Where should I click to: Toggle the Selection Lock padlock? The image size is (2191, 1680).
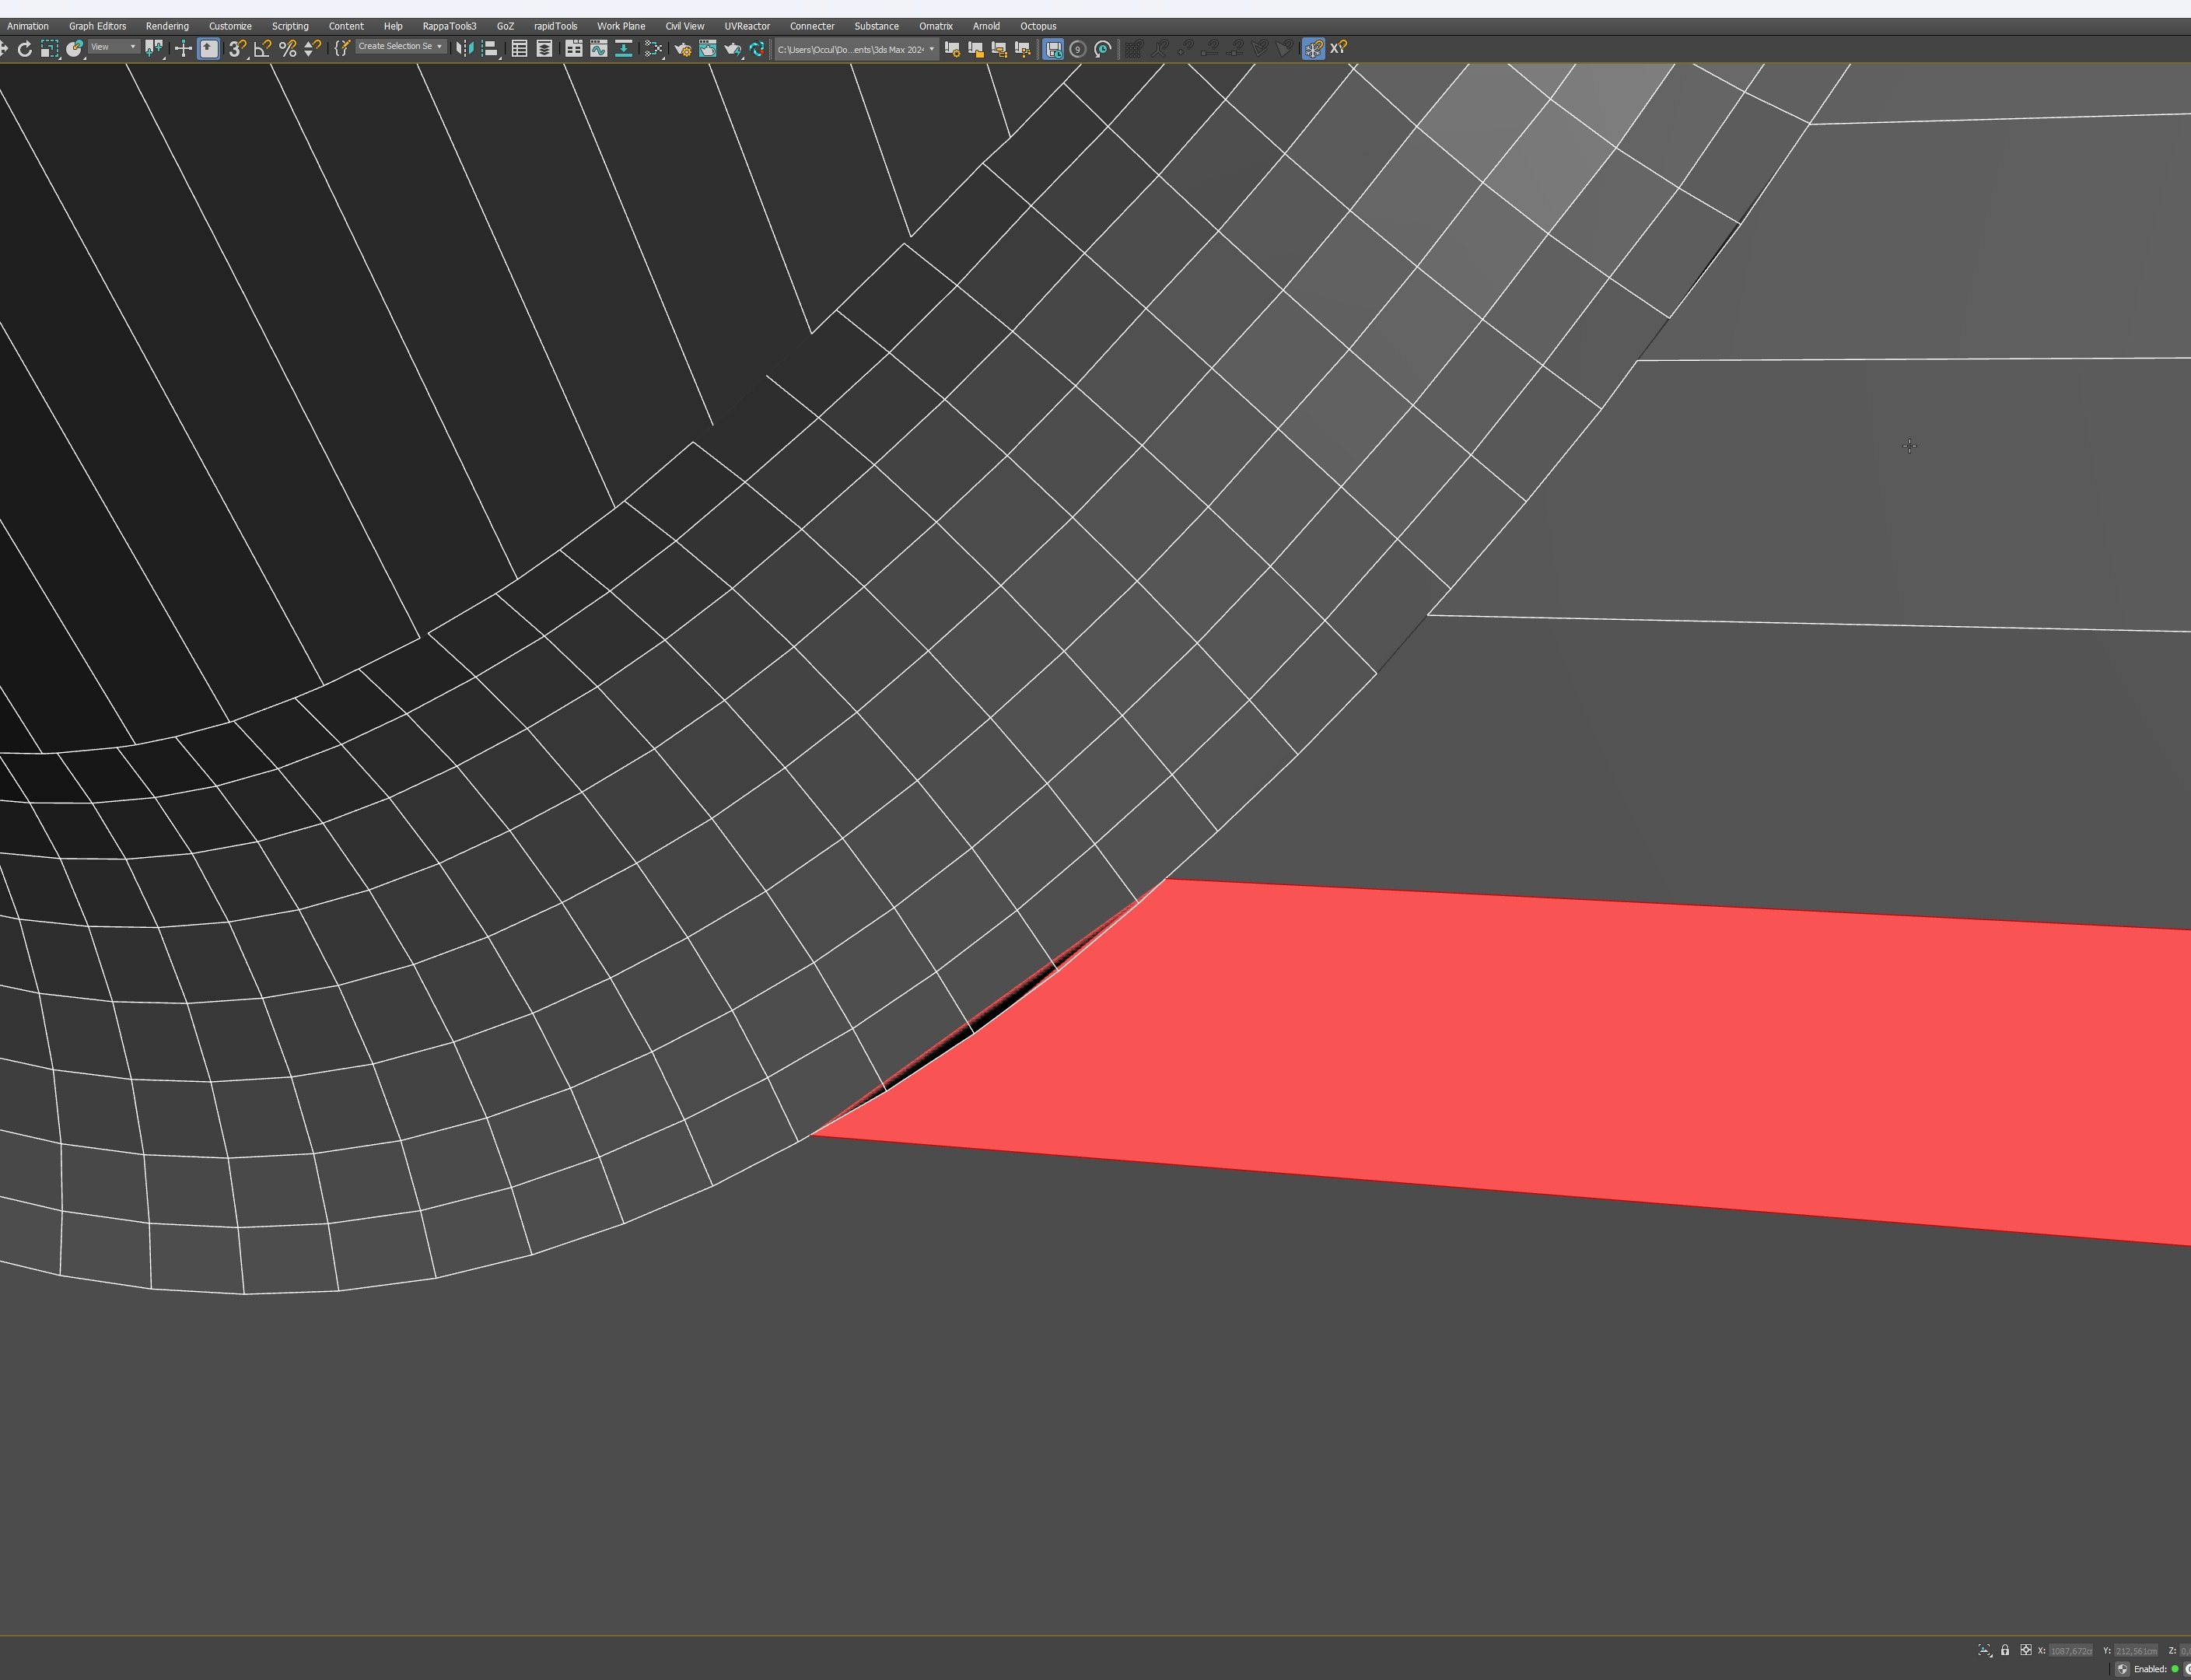(2004, 1650)
